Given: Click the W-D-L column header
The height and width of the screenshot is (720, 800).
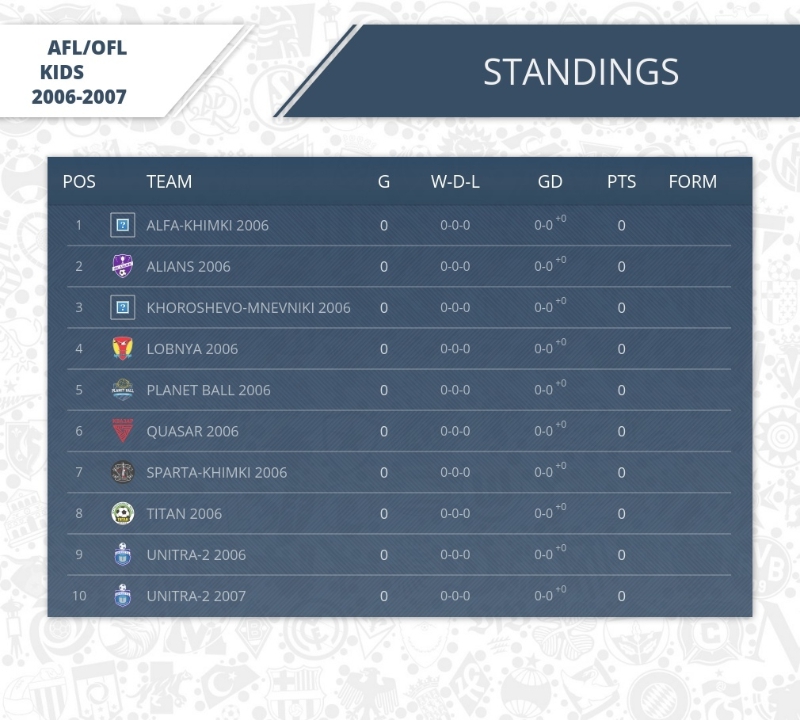Looking at the screenshot, I should tap(455, 182).
